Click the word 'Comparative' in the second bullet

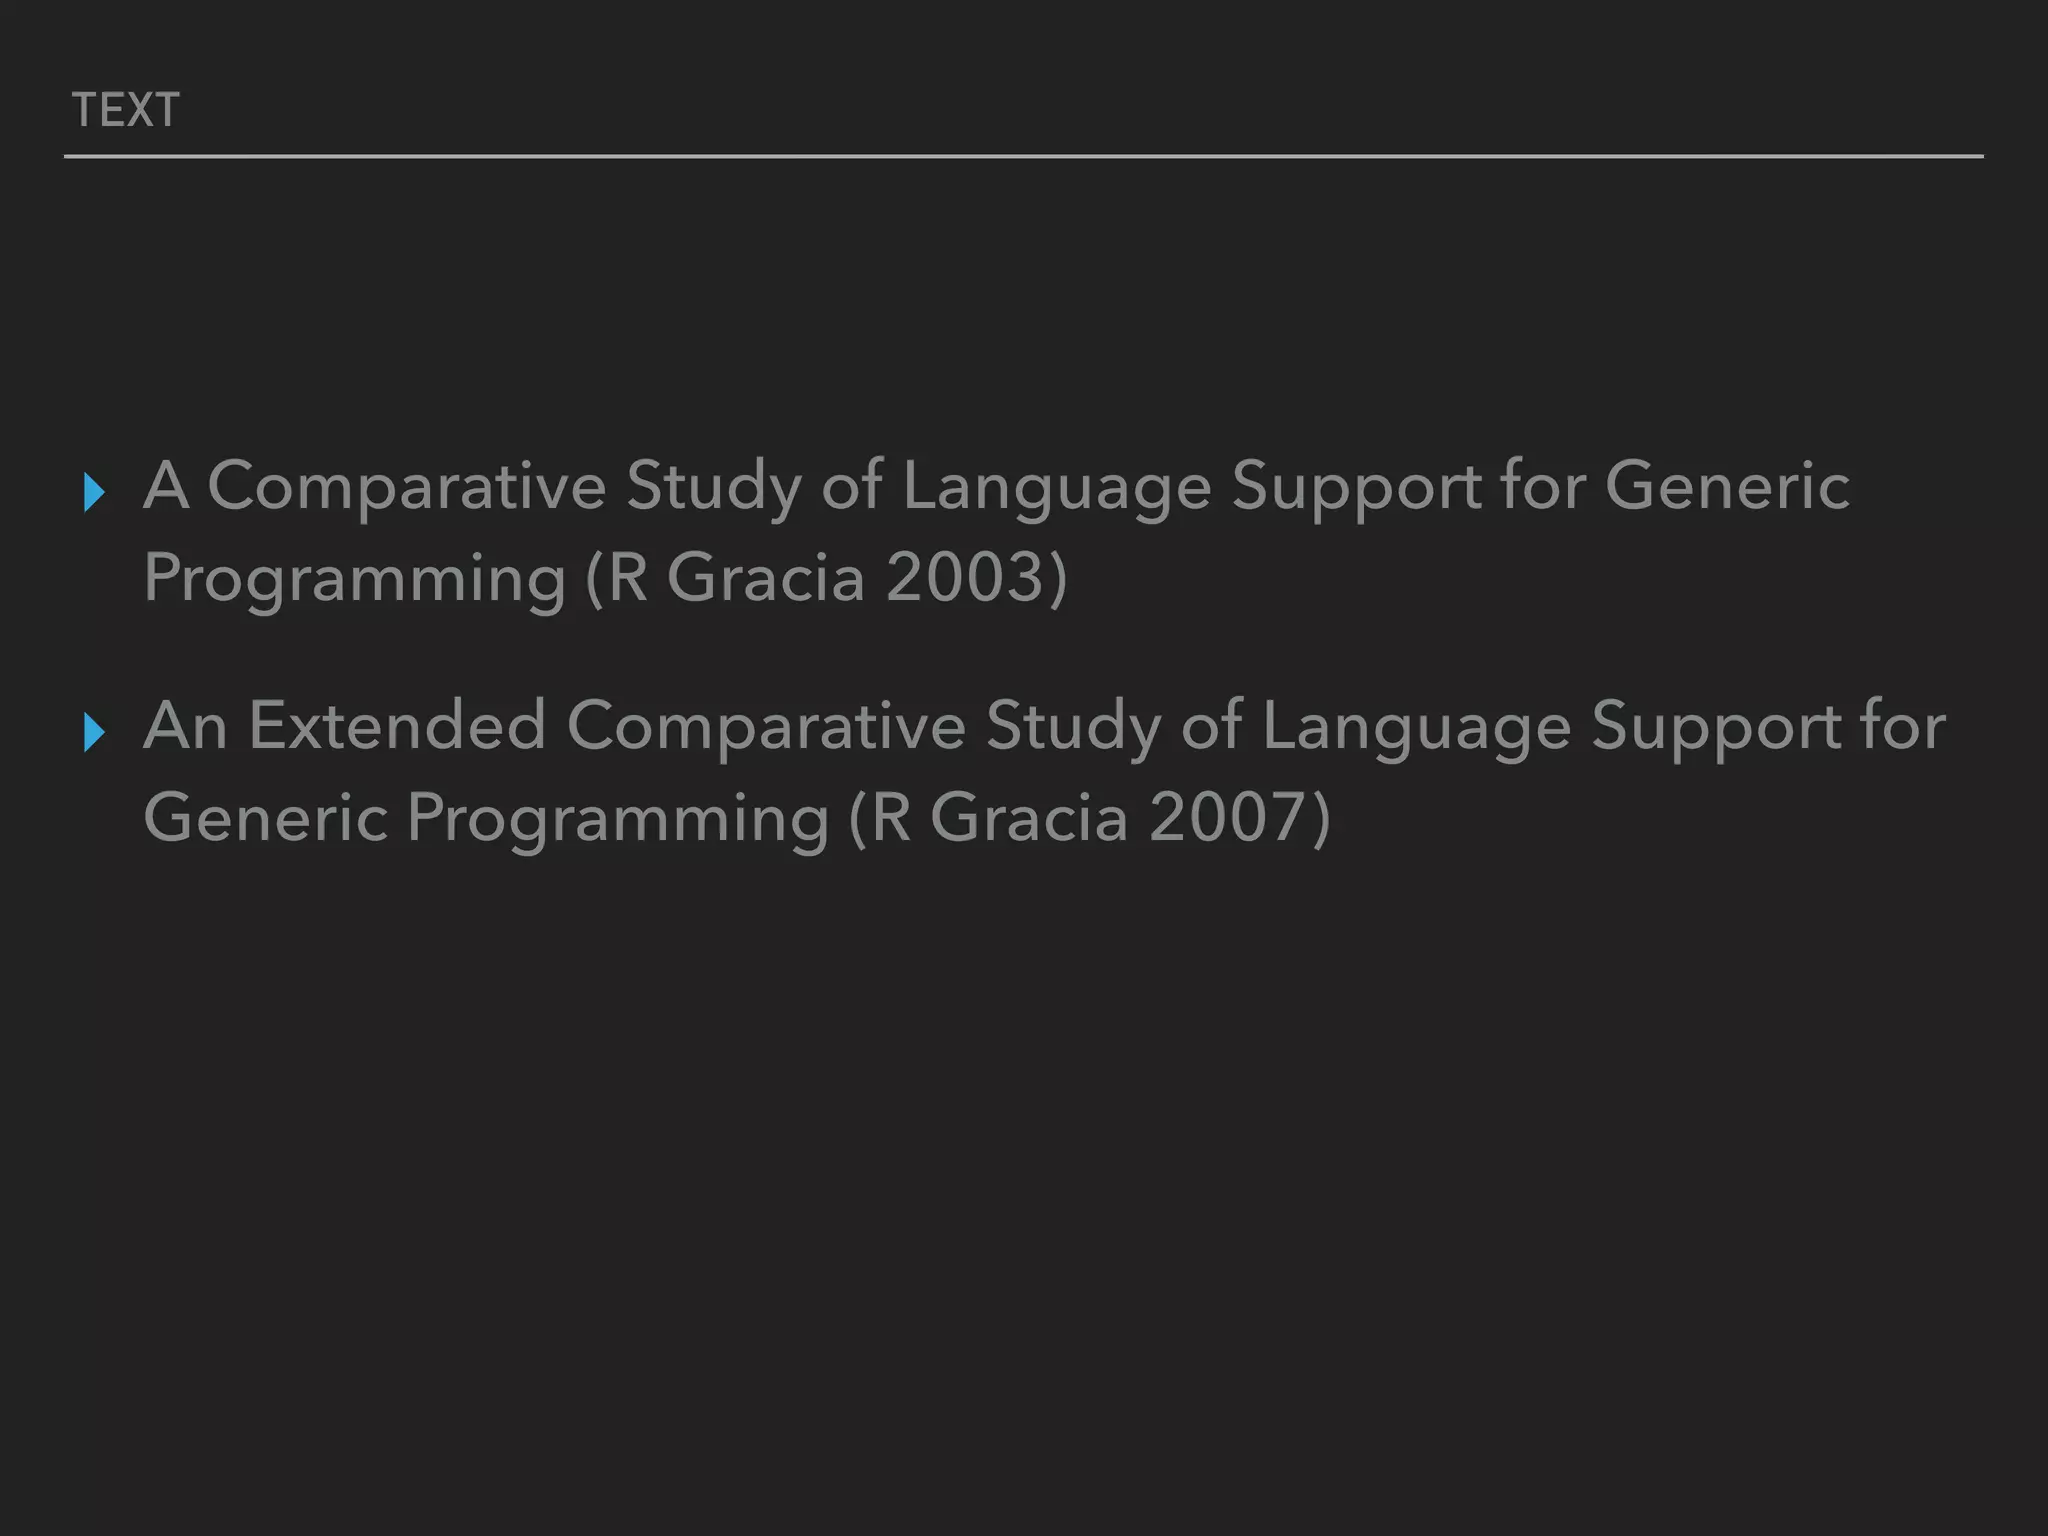click(766, 728)
